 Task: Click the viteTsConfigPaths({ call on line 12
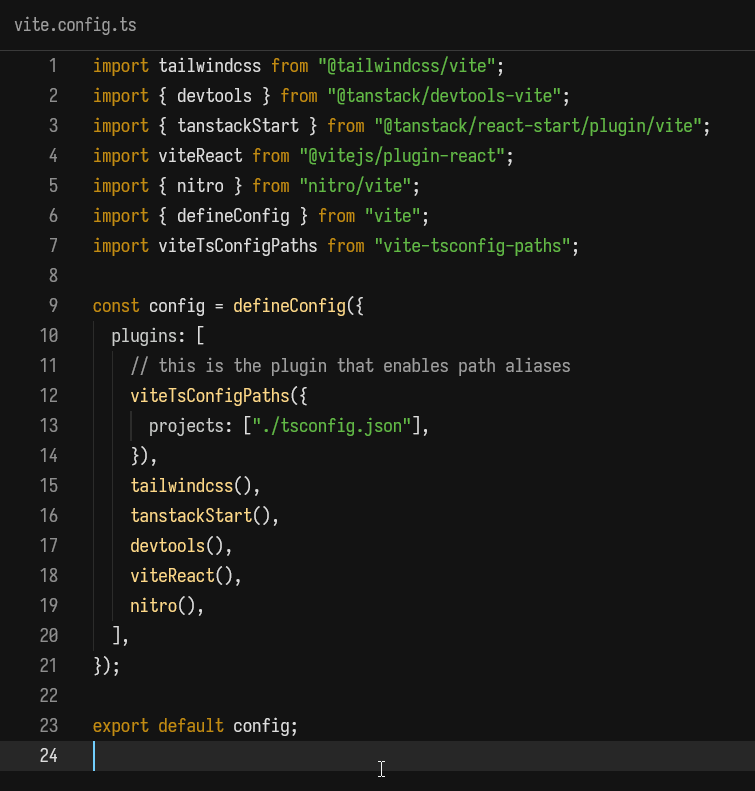coord(219,396)
